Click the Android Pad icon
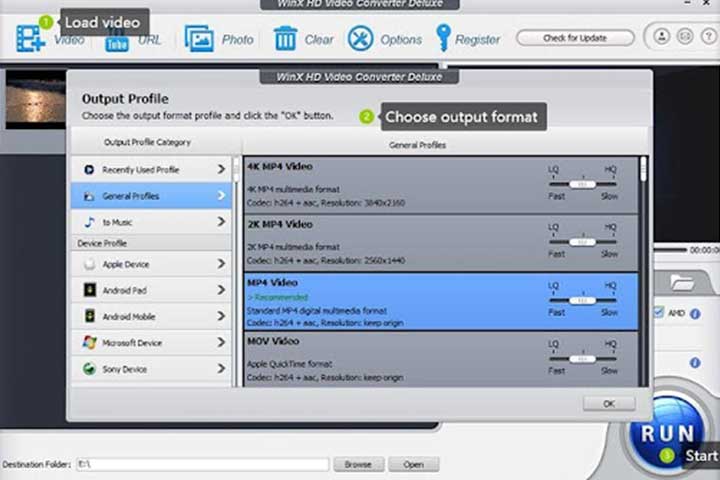Image resolution: width=720 pixels, height=480 pixels. click(x=90, y=290)
